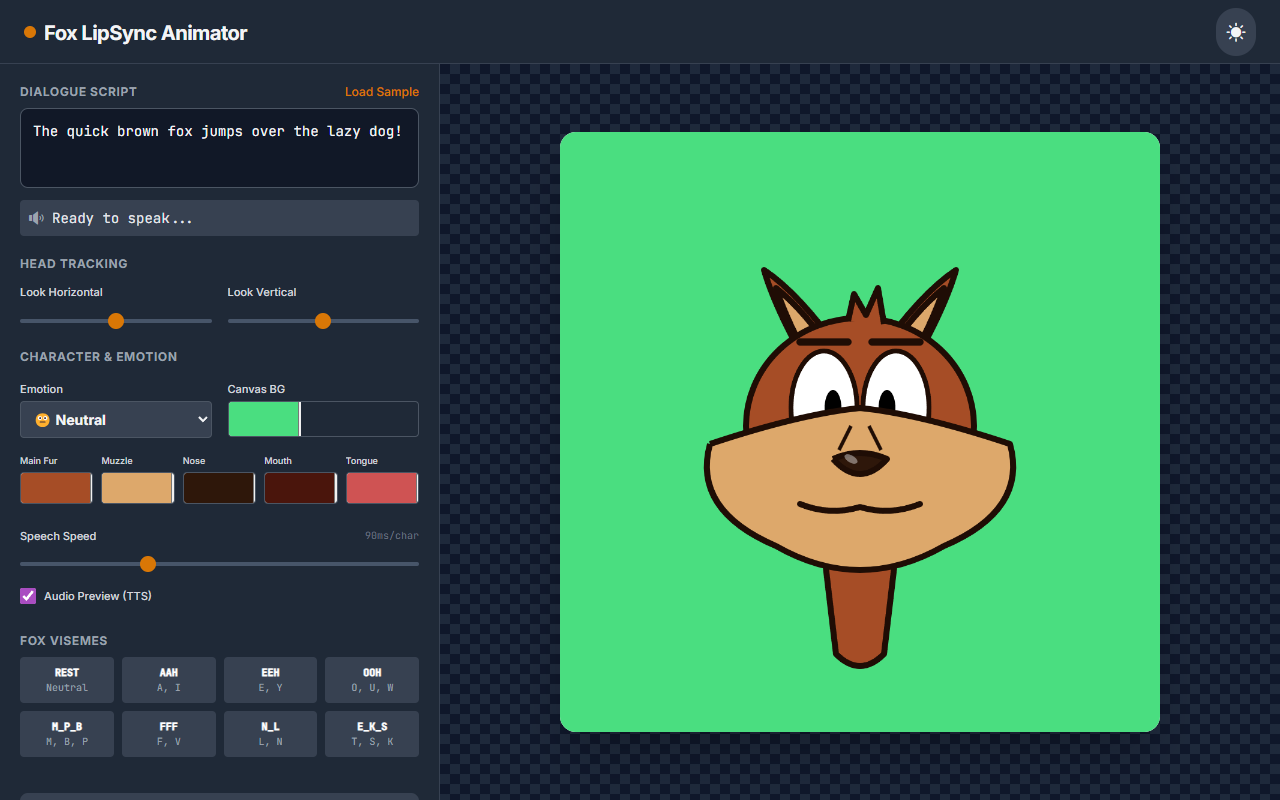The width and height of the screenshot is (1280, 800).
Task: Select the OOH viseme
Action: (x=371, y=680)
